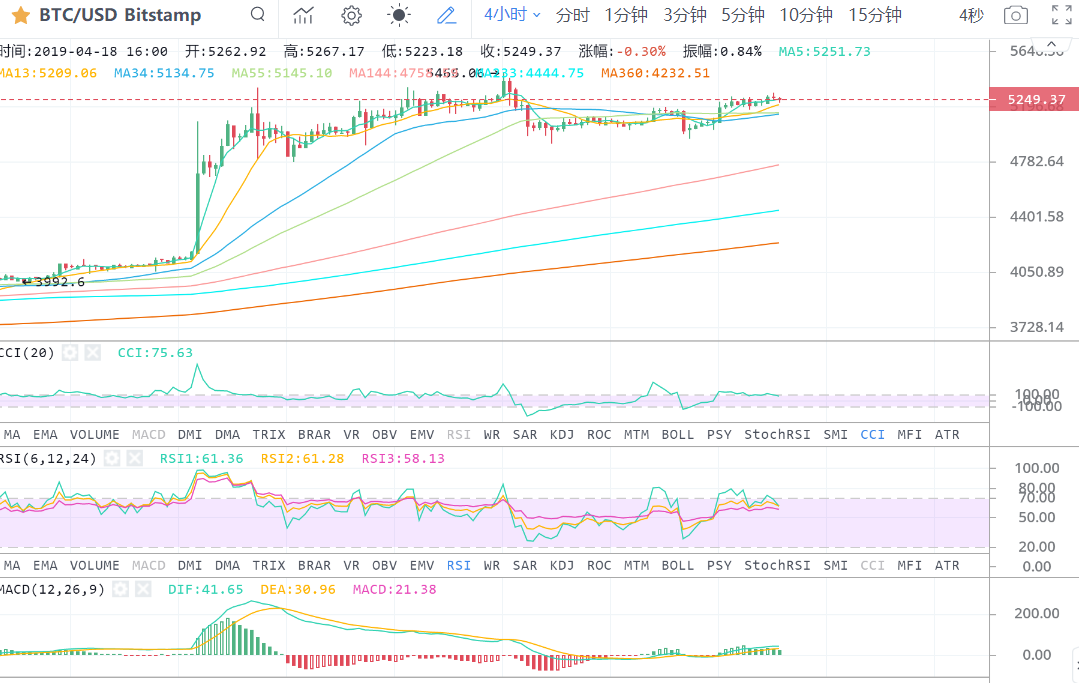
Task: Open settings gear for RSI(6,12,24) indicator
Action: [112, 458]
